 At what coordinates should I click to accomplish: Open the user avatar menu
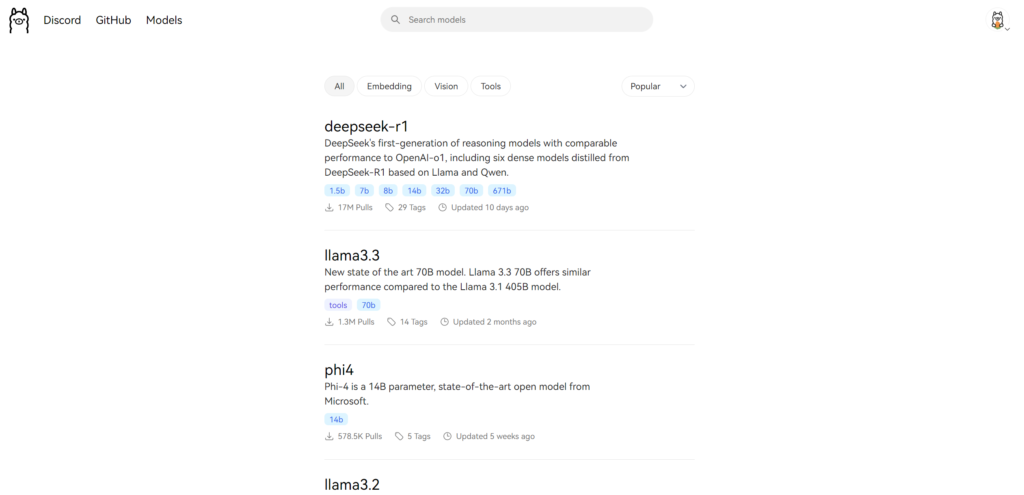point(997,20)
